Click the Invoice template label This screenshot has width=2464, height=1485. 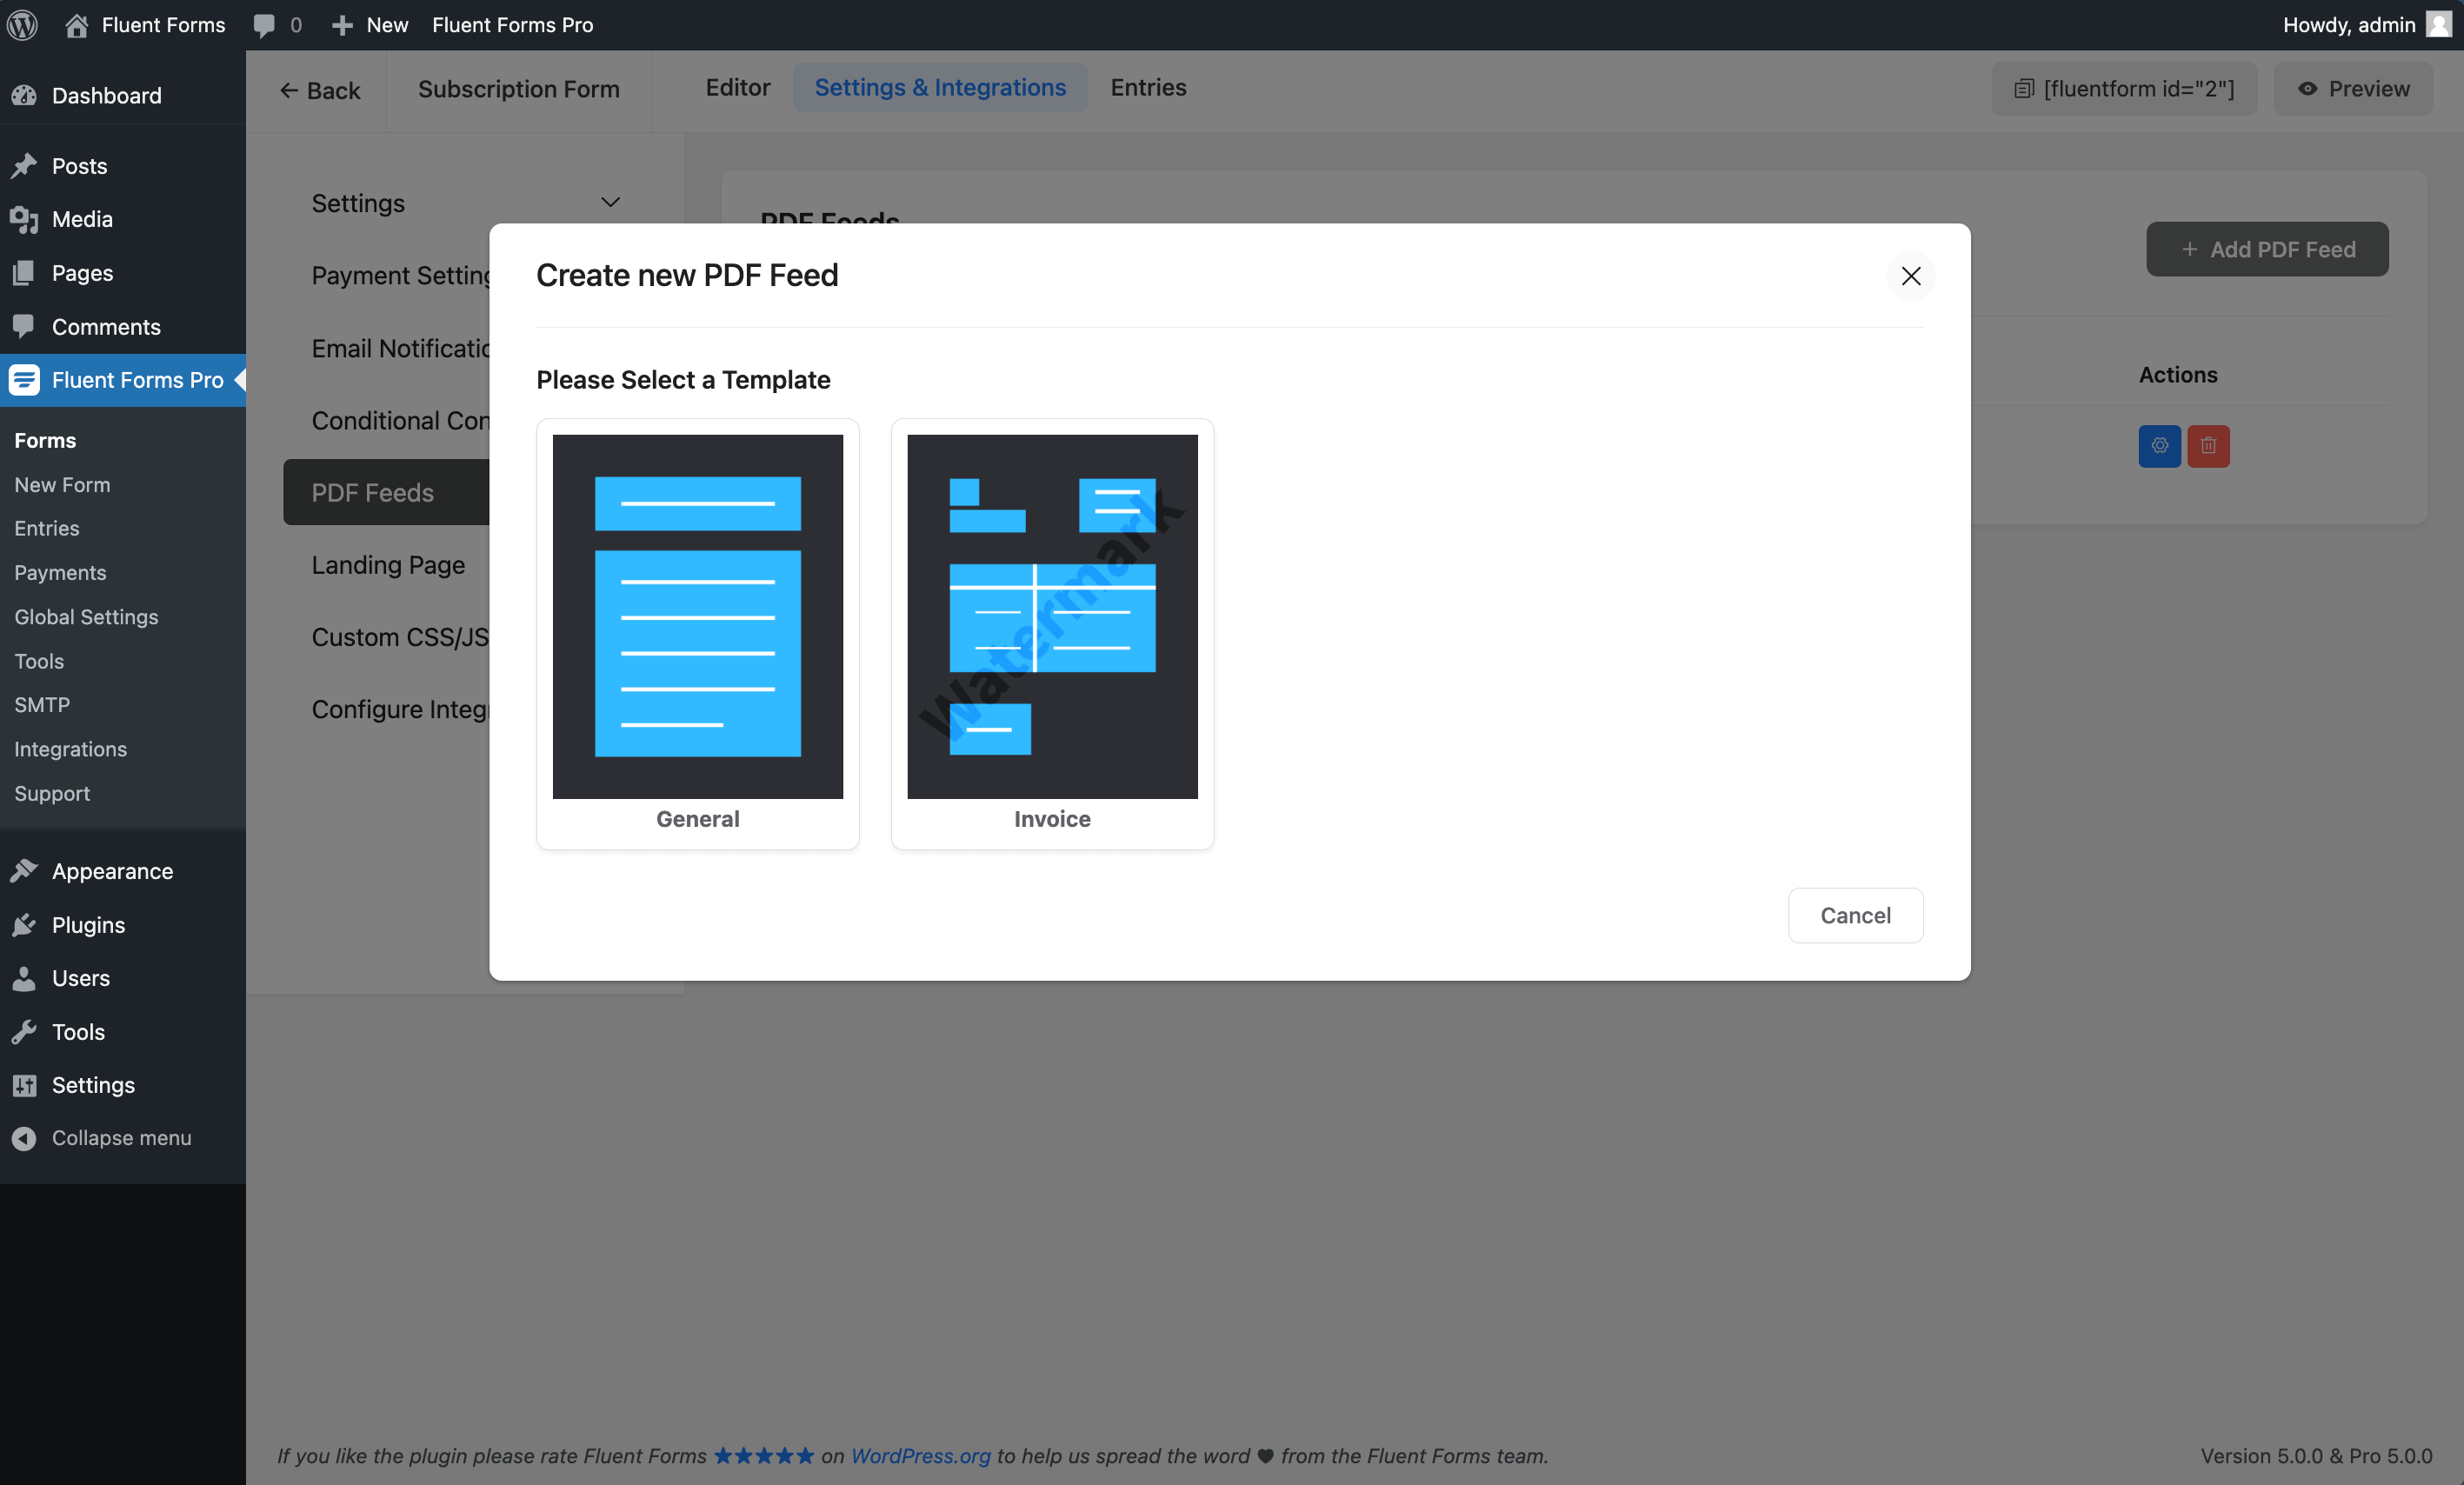coord(1052,819)
